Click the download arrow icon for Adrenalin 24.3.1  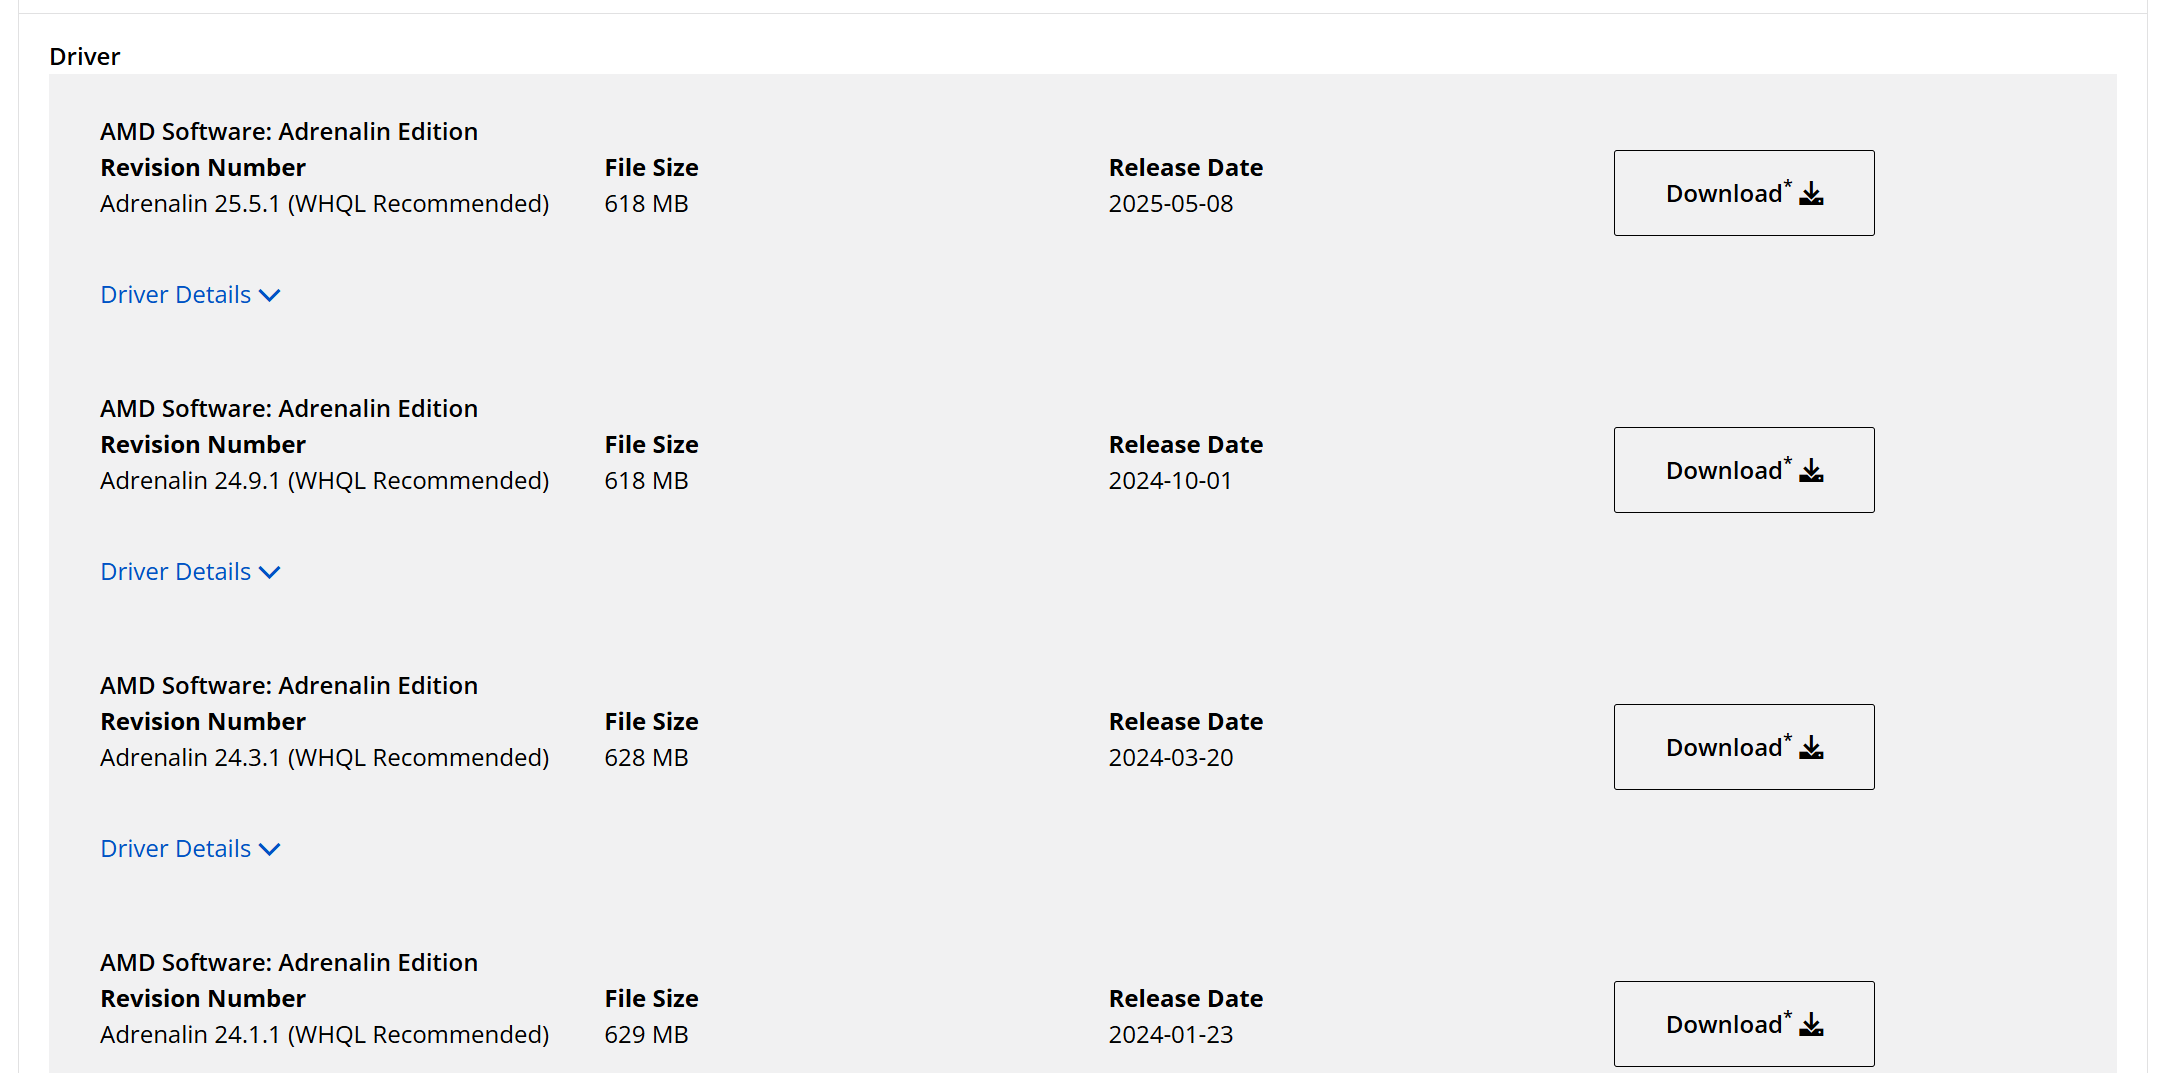pos(1811,748)
